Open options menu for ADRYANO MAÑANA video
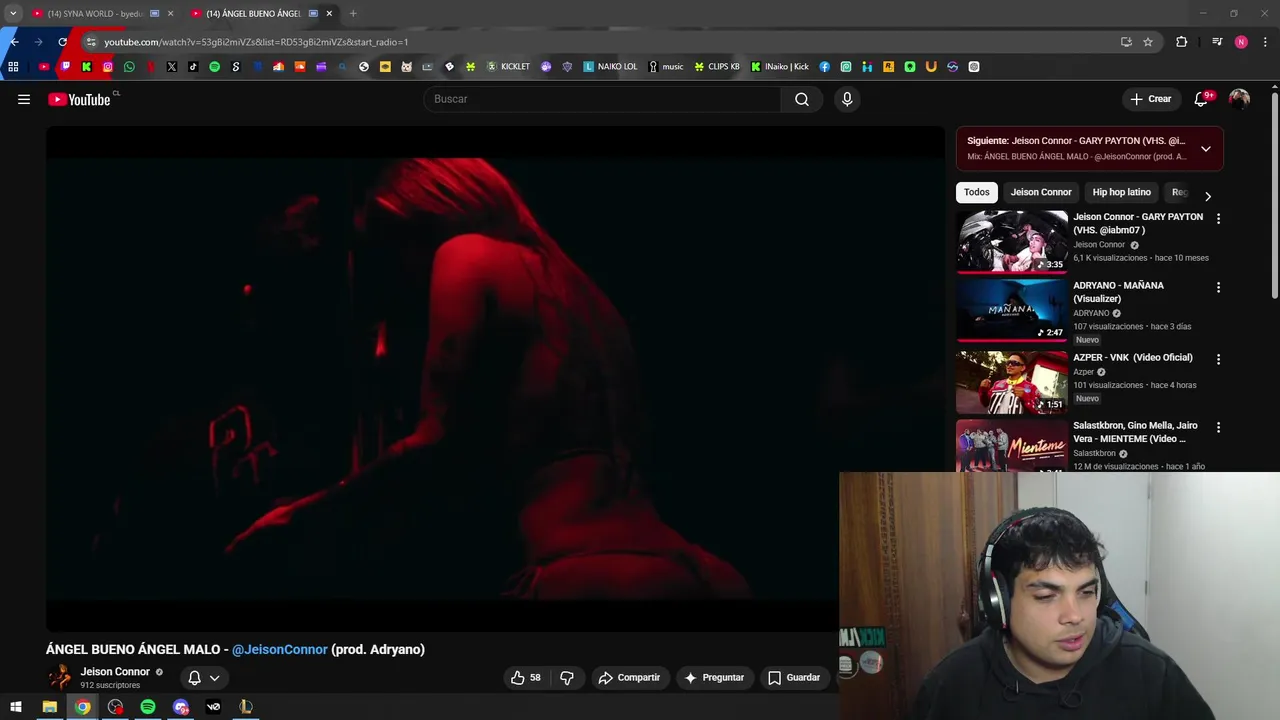Viewport: 1280px width, 720px height. 1218,287
